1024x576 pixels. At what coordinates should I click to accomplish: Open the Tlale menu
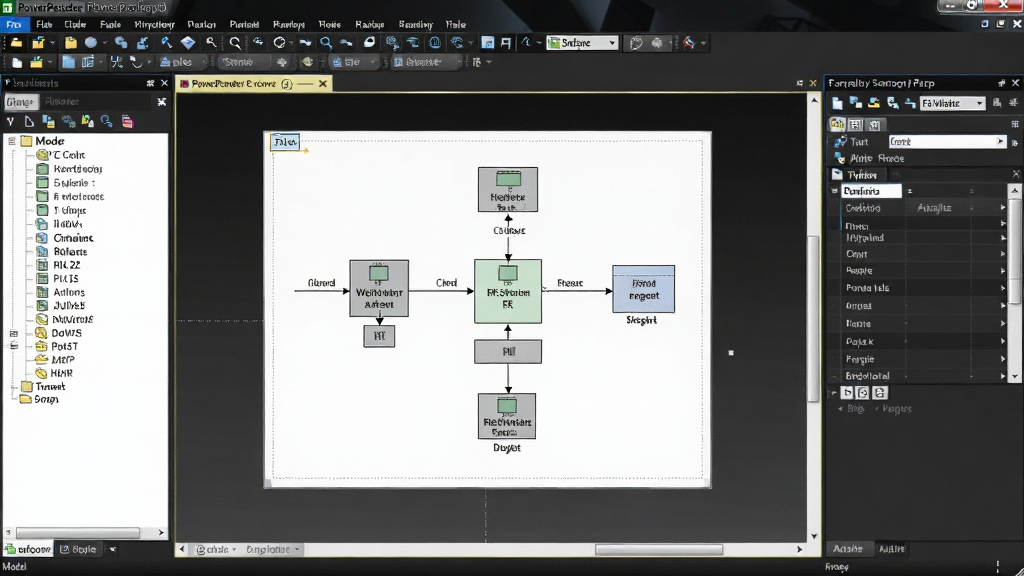tap(456, 24)
